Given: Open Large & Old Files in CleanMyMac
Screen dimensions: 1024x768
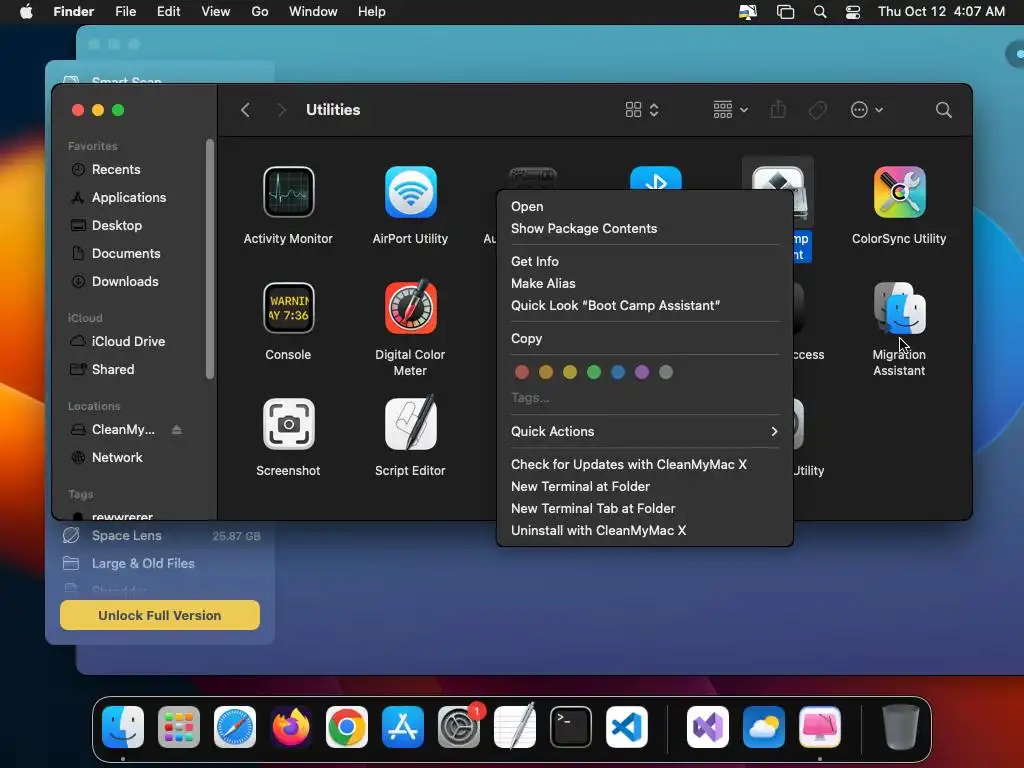Looking at the screenshot, I should coord(161,563).
